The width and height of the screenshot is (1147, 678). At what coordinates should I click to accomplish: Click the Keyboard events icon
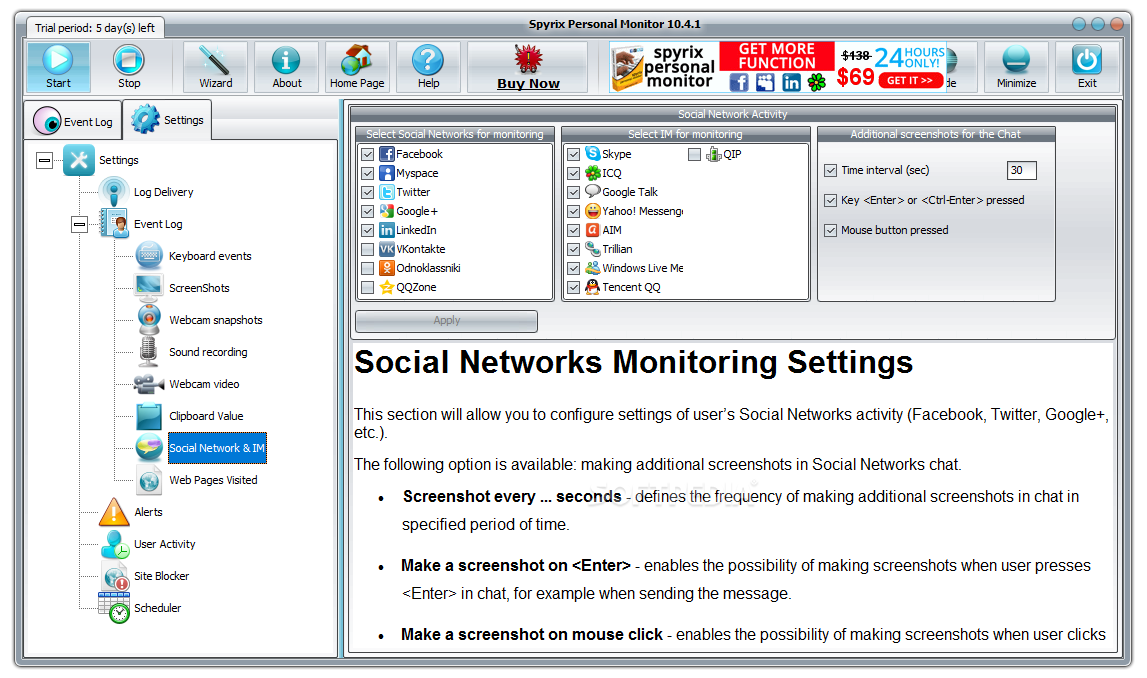149,255
